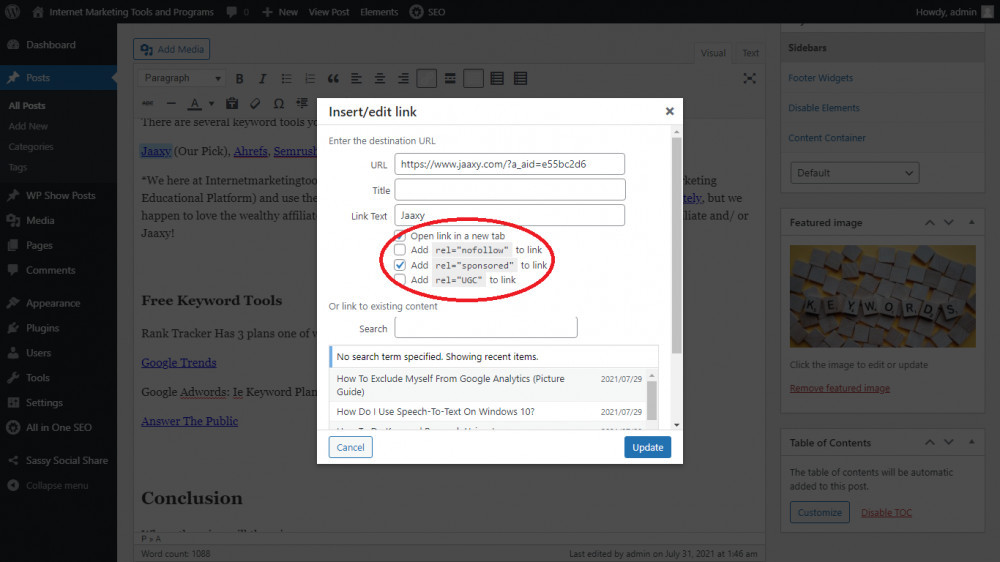The image size is (1000, 562).
Task: Switch to the Text editor tab
Action: click(x=750, y=53)
